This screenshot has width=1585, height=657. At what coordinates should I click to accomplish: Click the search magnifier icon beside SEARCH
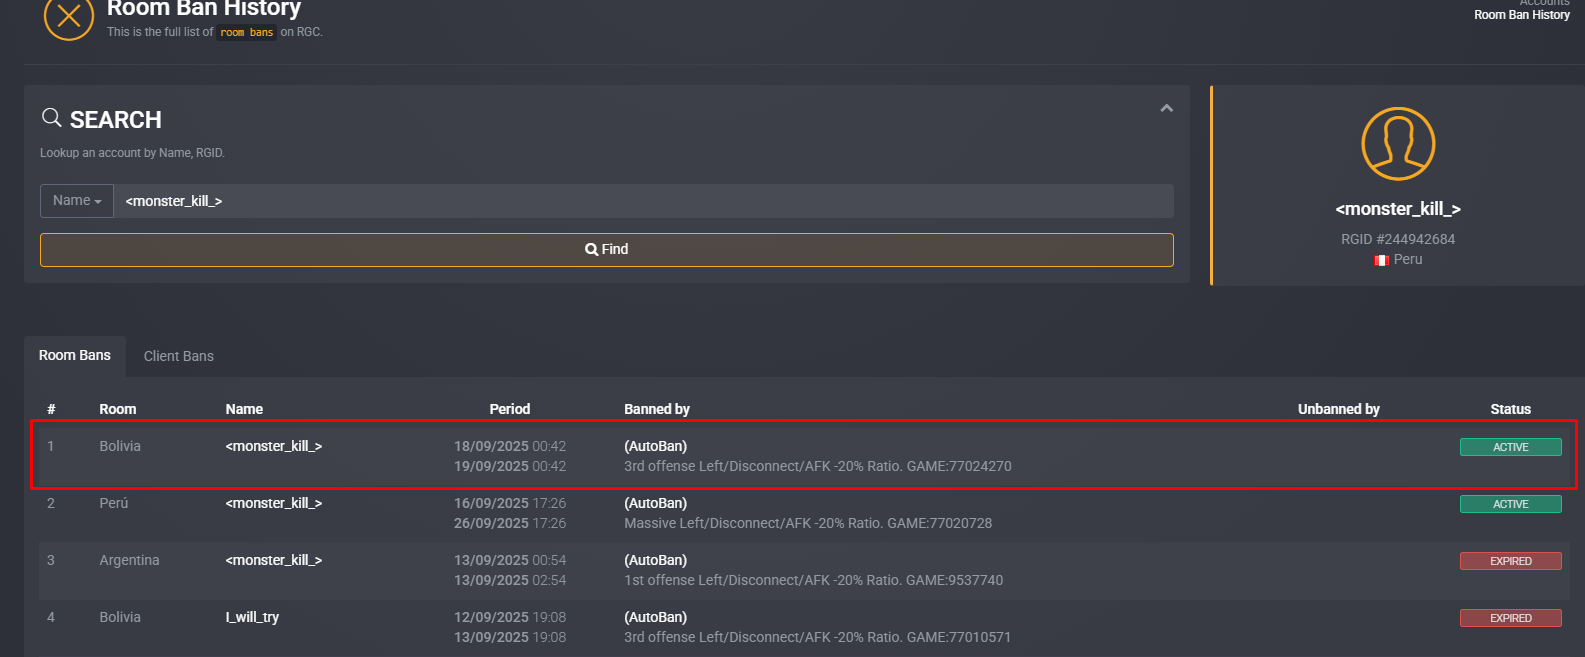click(x=51, y=118)
